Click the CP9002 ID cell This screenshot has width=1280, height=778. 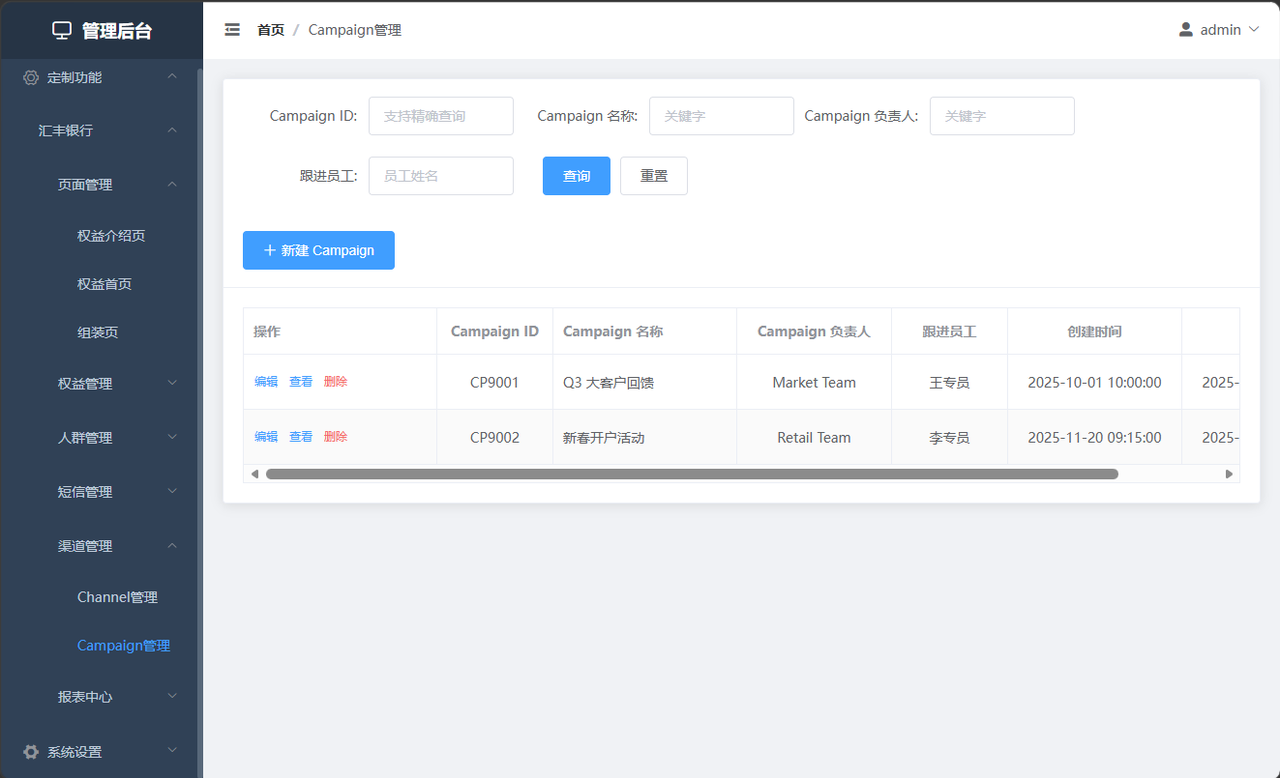pyautogui.click(x=495, y=437)
